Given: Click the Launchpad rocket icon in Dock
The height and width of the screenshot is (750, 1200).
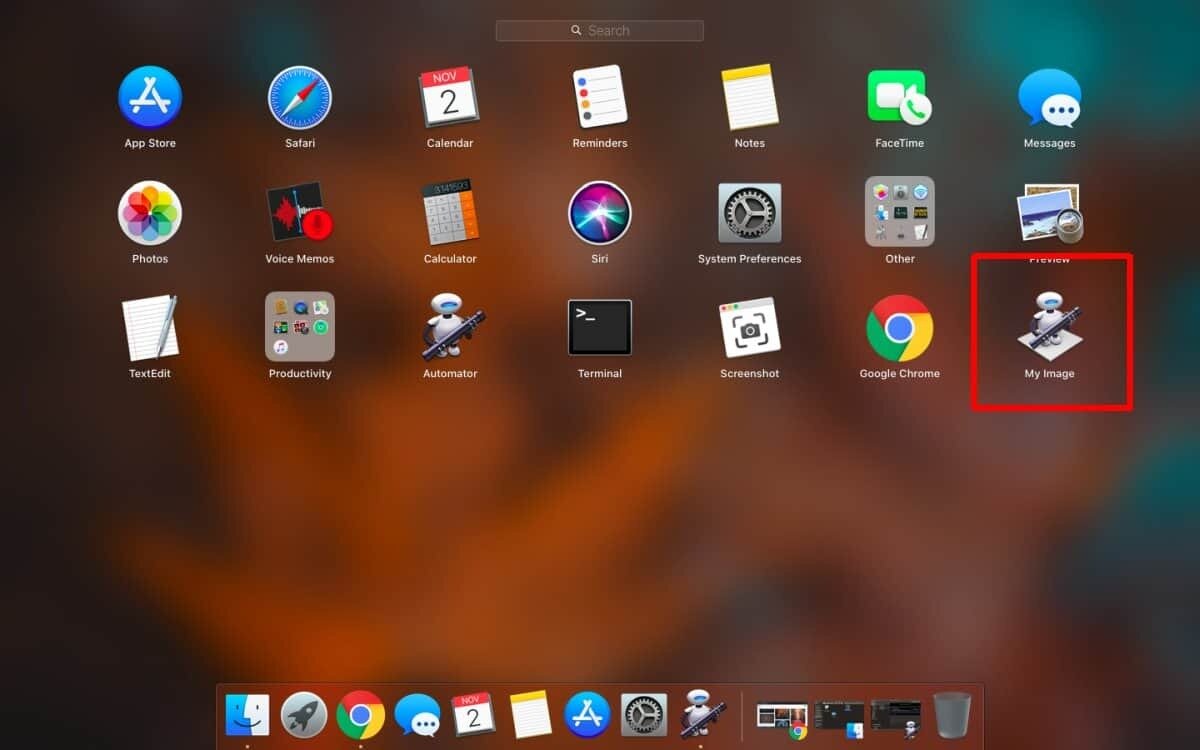Looking at the screenshot, I should coord(304,715).
